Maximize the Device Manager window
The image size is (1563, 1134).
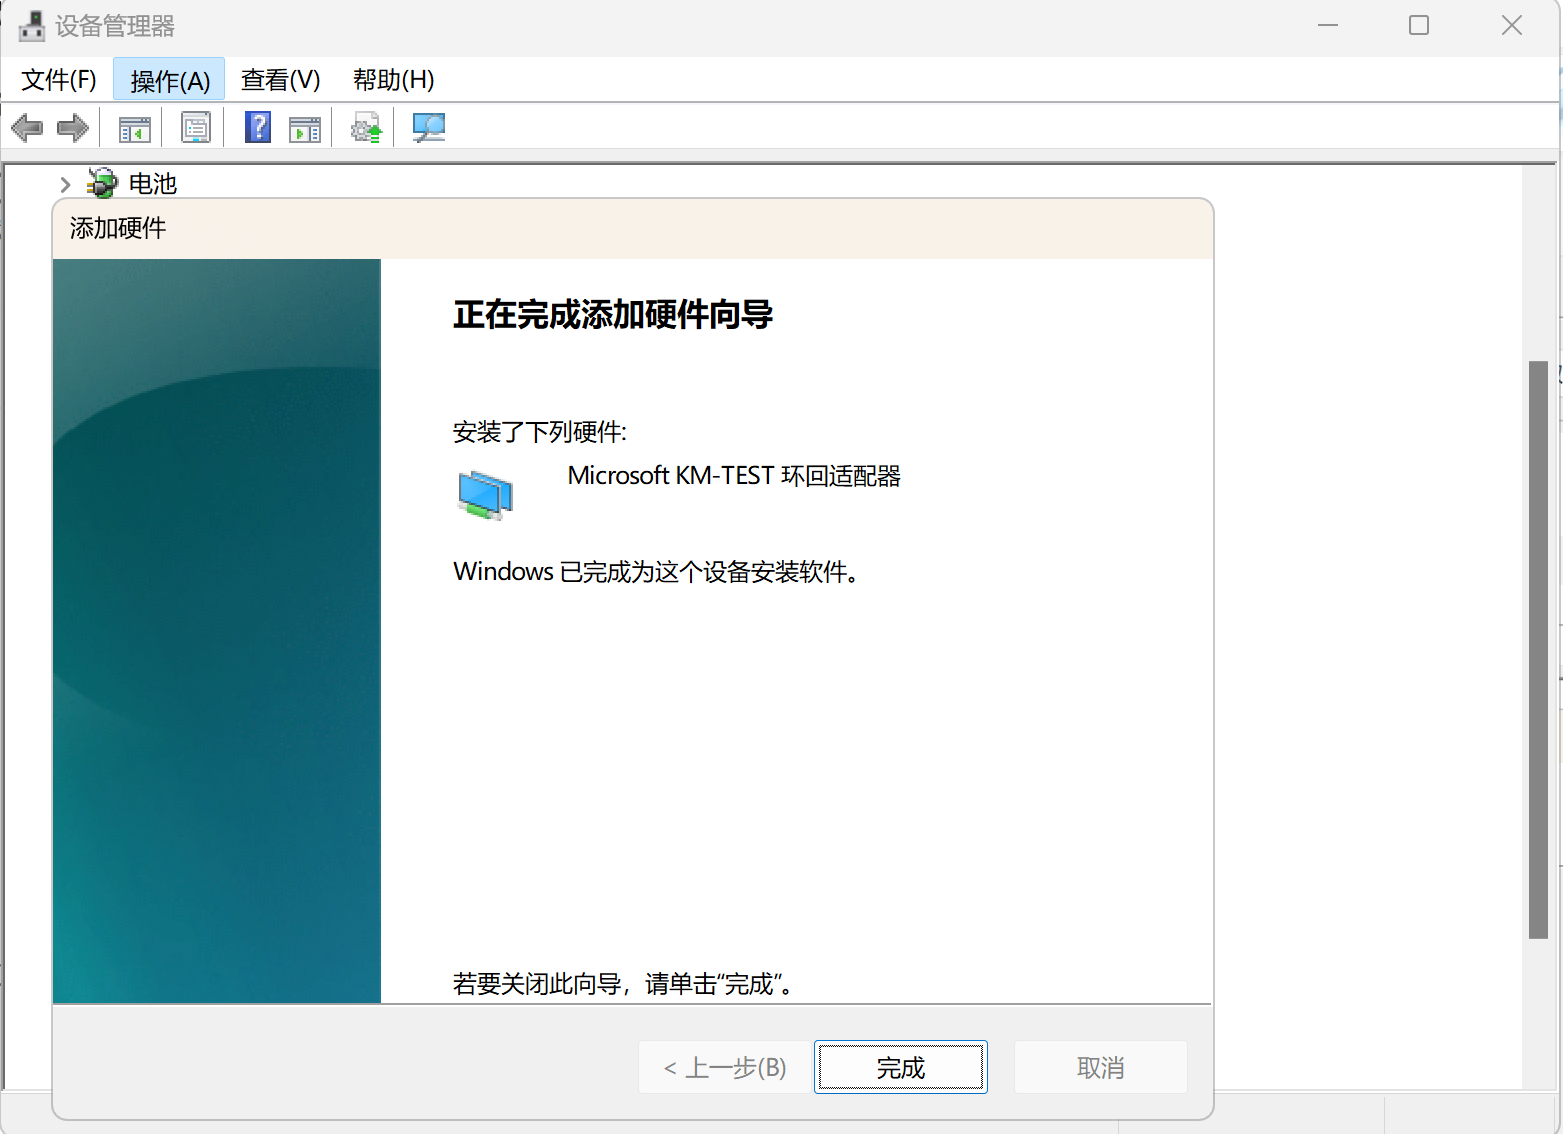click(1419, 25)
